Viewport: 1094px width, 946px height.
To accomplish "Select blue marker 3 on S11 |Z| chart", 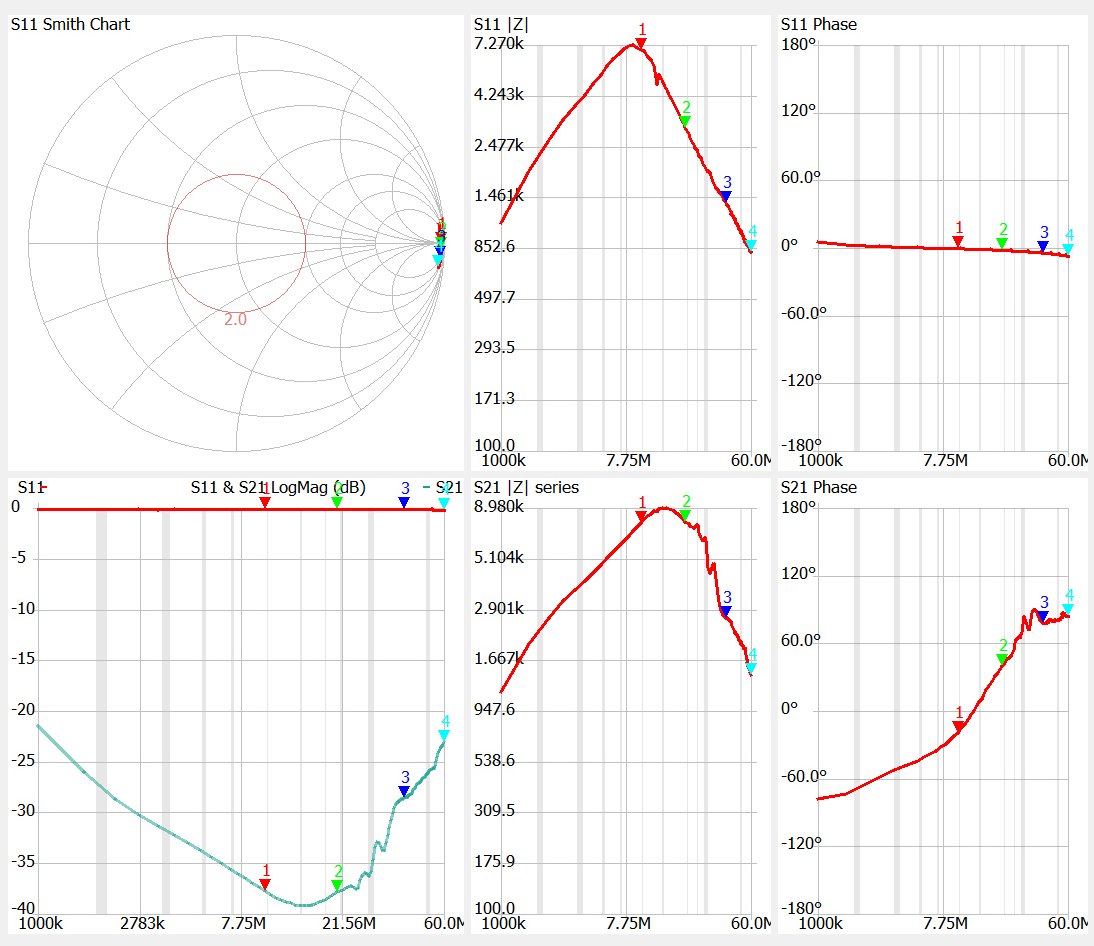I will (x=726, y=195).
